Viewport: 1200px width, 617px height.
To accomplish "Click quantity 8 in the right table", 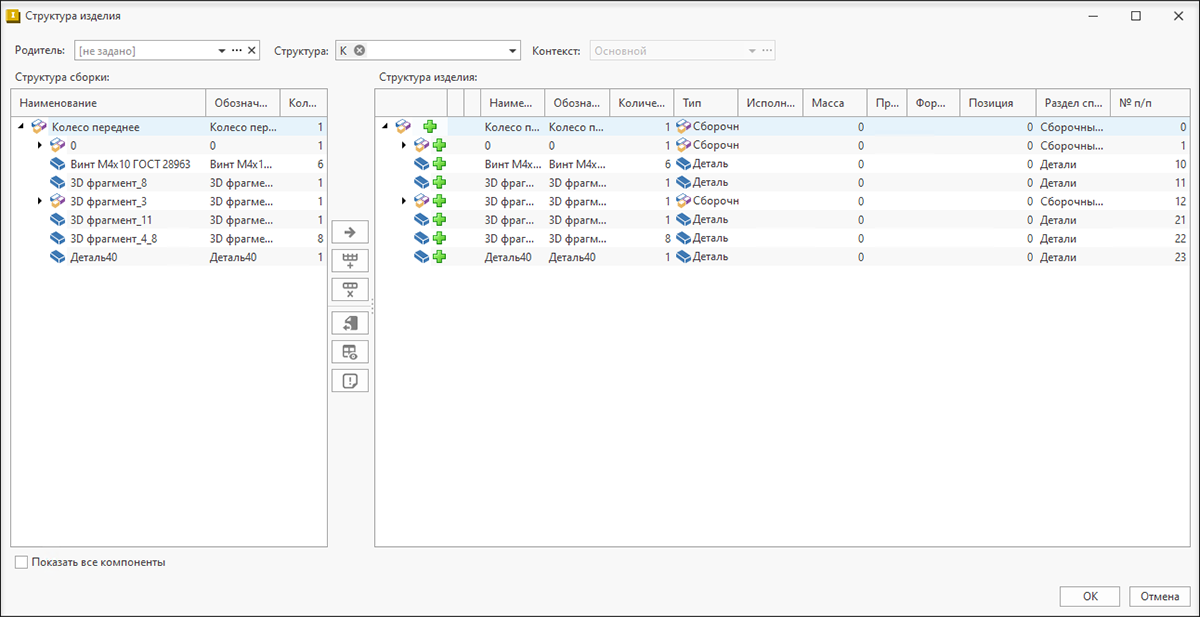I will click(667, 238).
